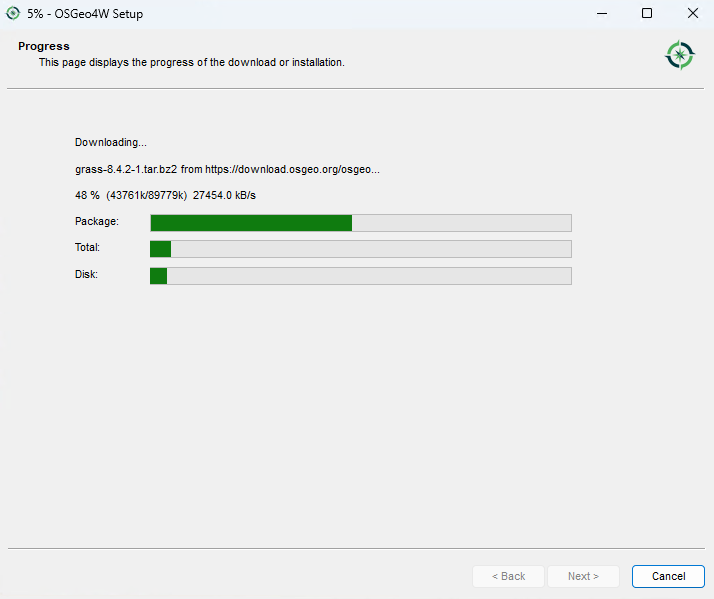
Task: Maximize the OSGeo4W Setup window
Action: [647, 13]
